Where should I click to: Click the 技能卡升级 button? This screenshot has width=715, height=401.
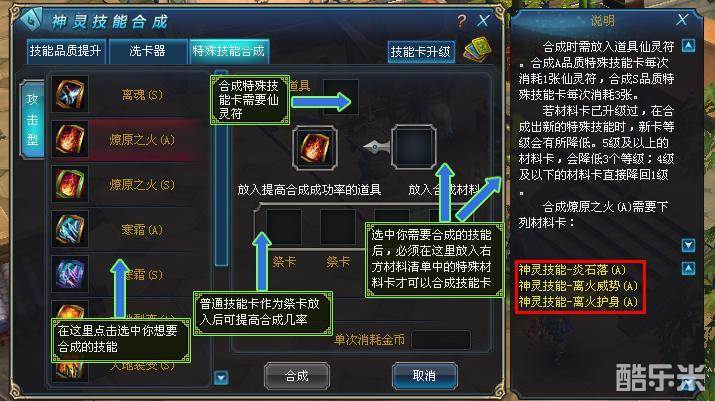tap(421, 52)
